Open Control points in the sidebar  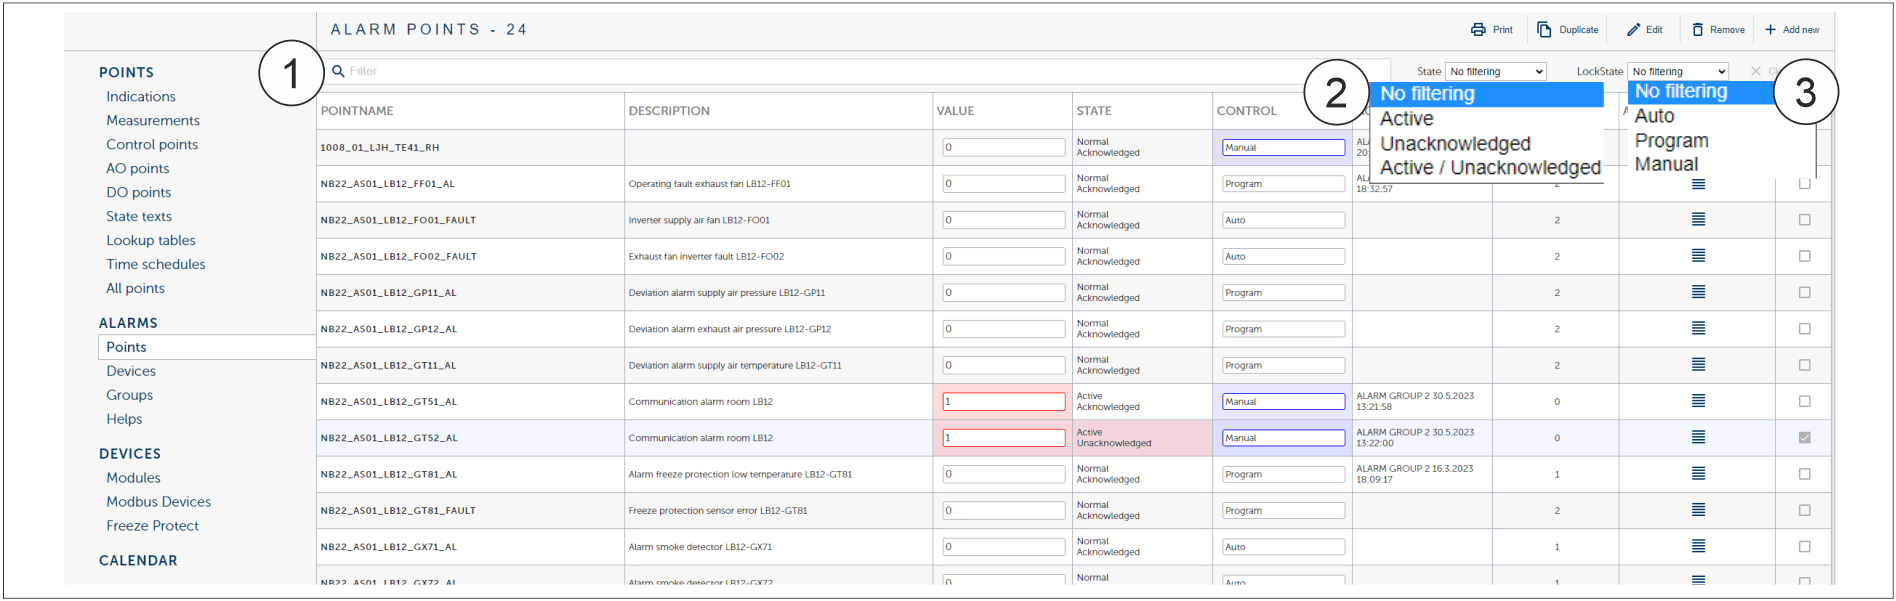(152, 145)
